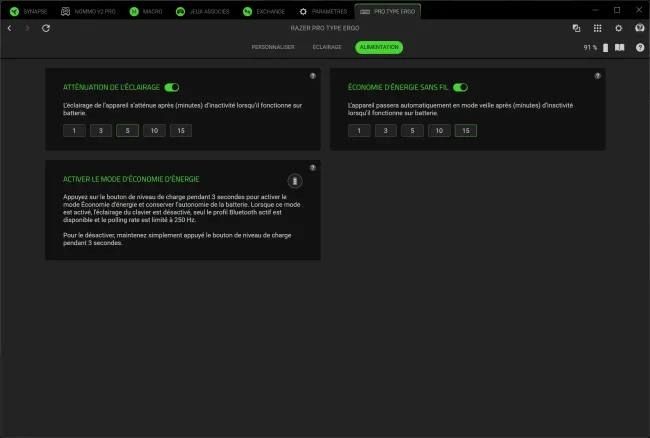The image size is (650, 438).
Task: Set wireless sleep timeout to 3 minutes
Action: coord(386,131)
